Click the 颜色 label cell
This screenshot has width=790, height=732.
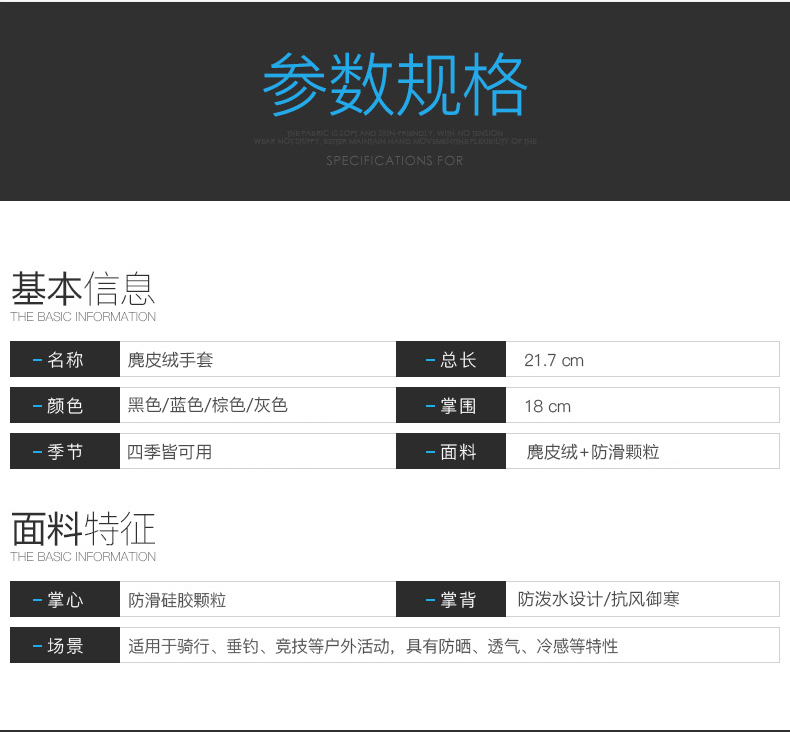pyautogui.click(x=65, y=405)
